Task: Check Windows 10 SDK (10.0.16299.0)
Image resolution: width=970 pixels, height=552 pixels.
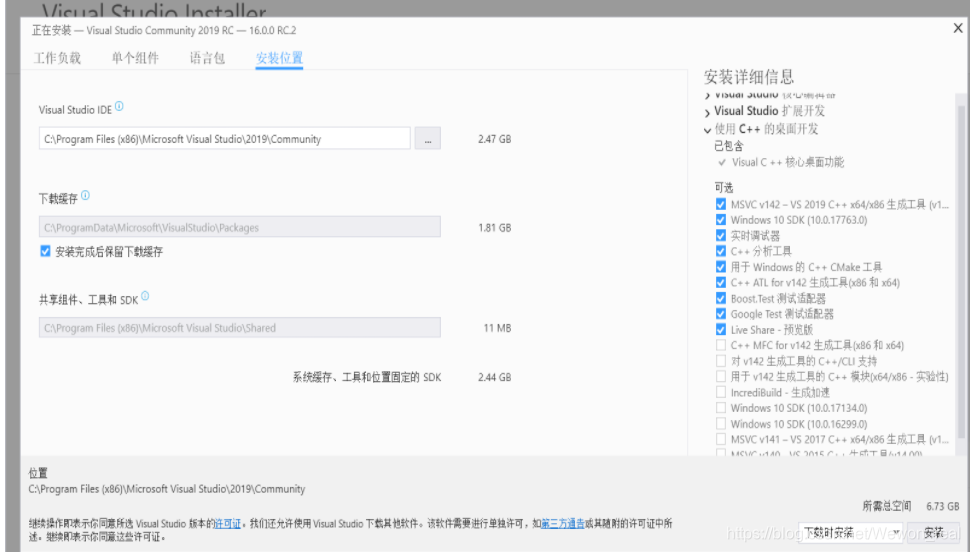Action: point(721,424)
